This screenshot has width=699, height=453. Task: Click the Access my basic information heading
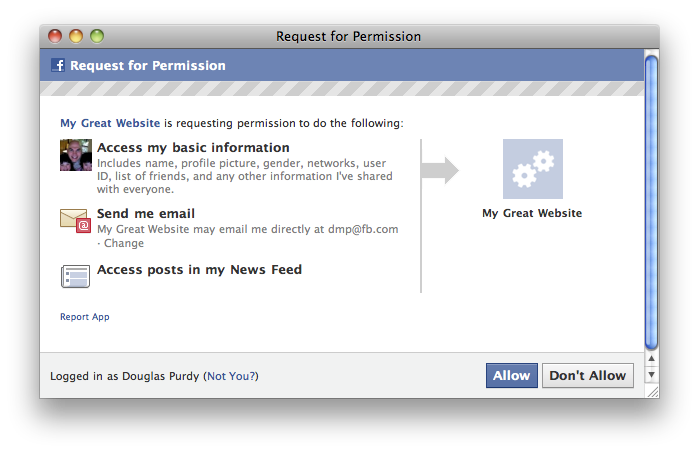pos(193,148)
